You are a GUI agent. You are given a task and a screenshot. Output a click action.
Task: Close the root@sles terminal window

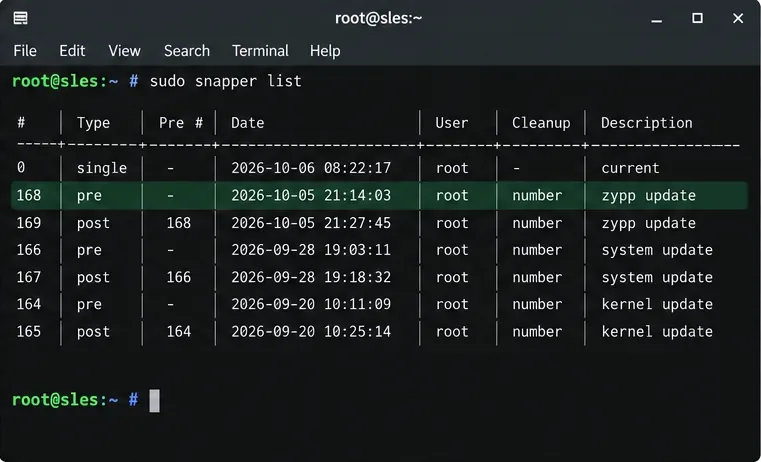click(738, 18)
